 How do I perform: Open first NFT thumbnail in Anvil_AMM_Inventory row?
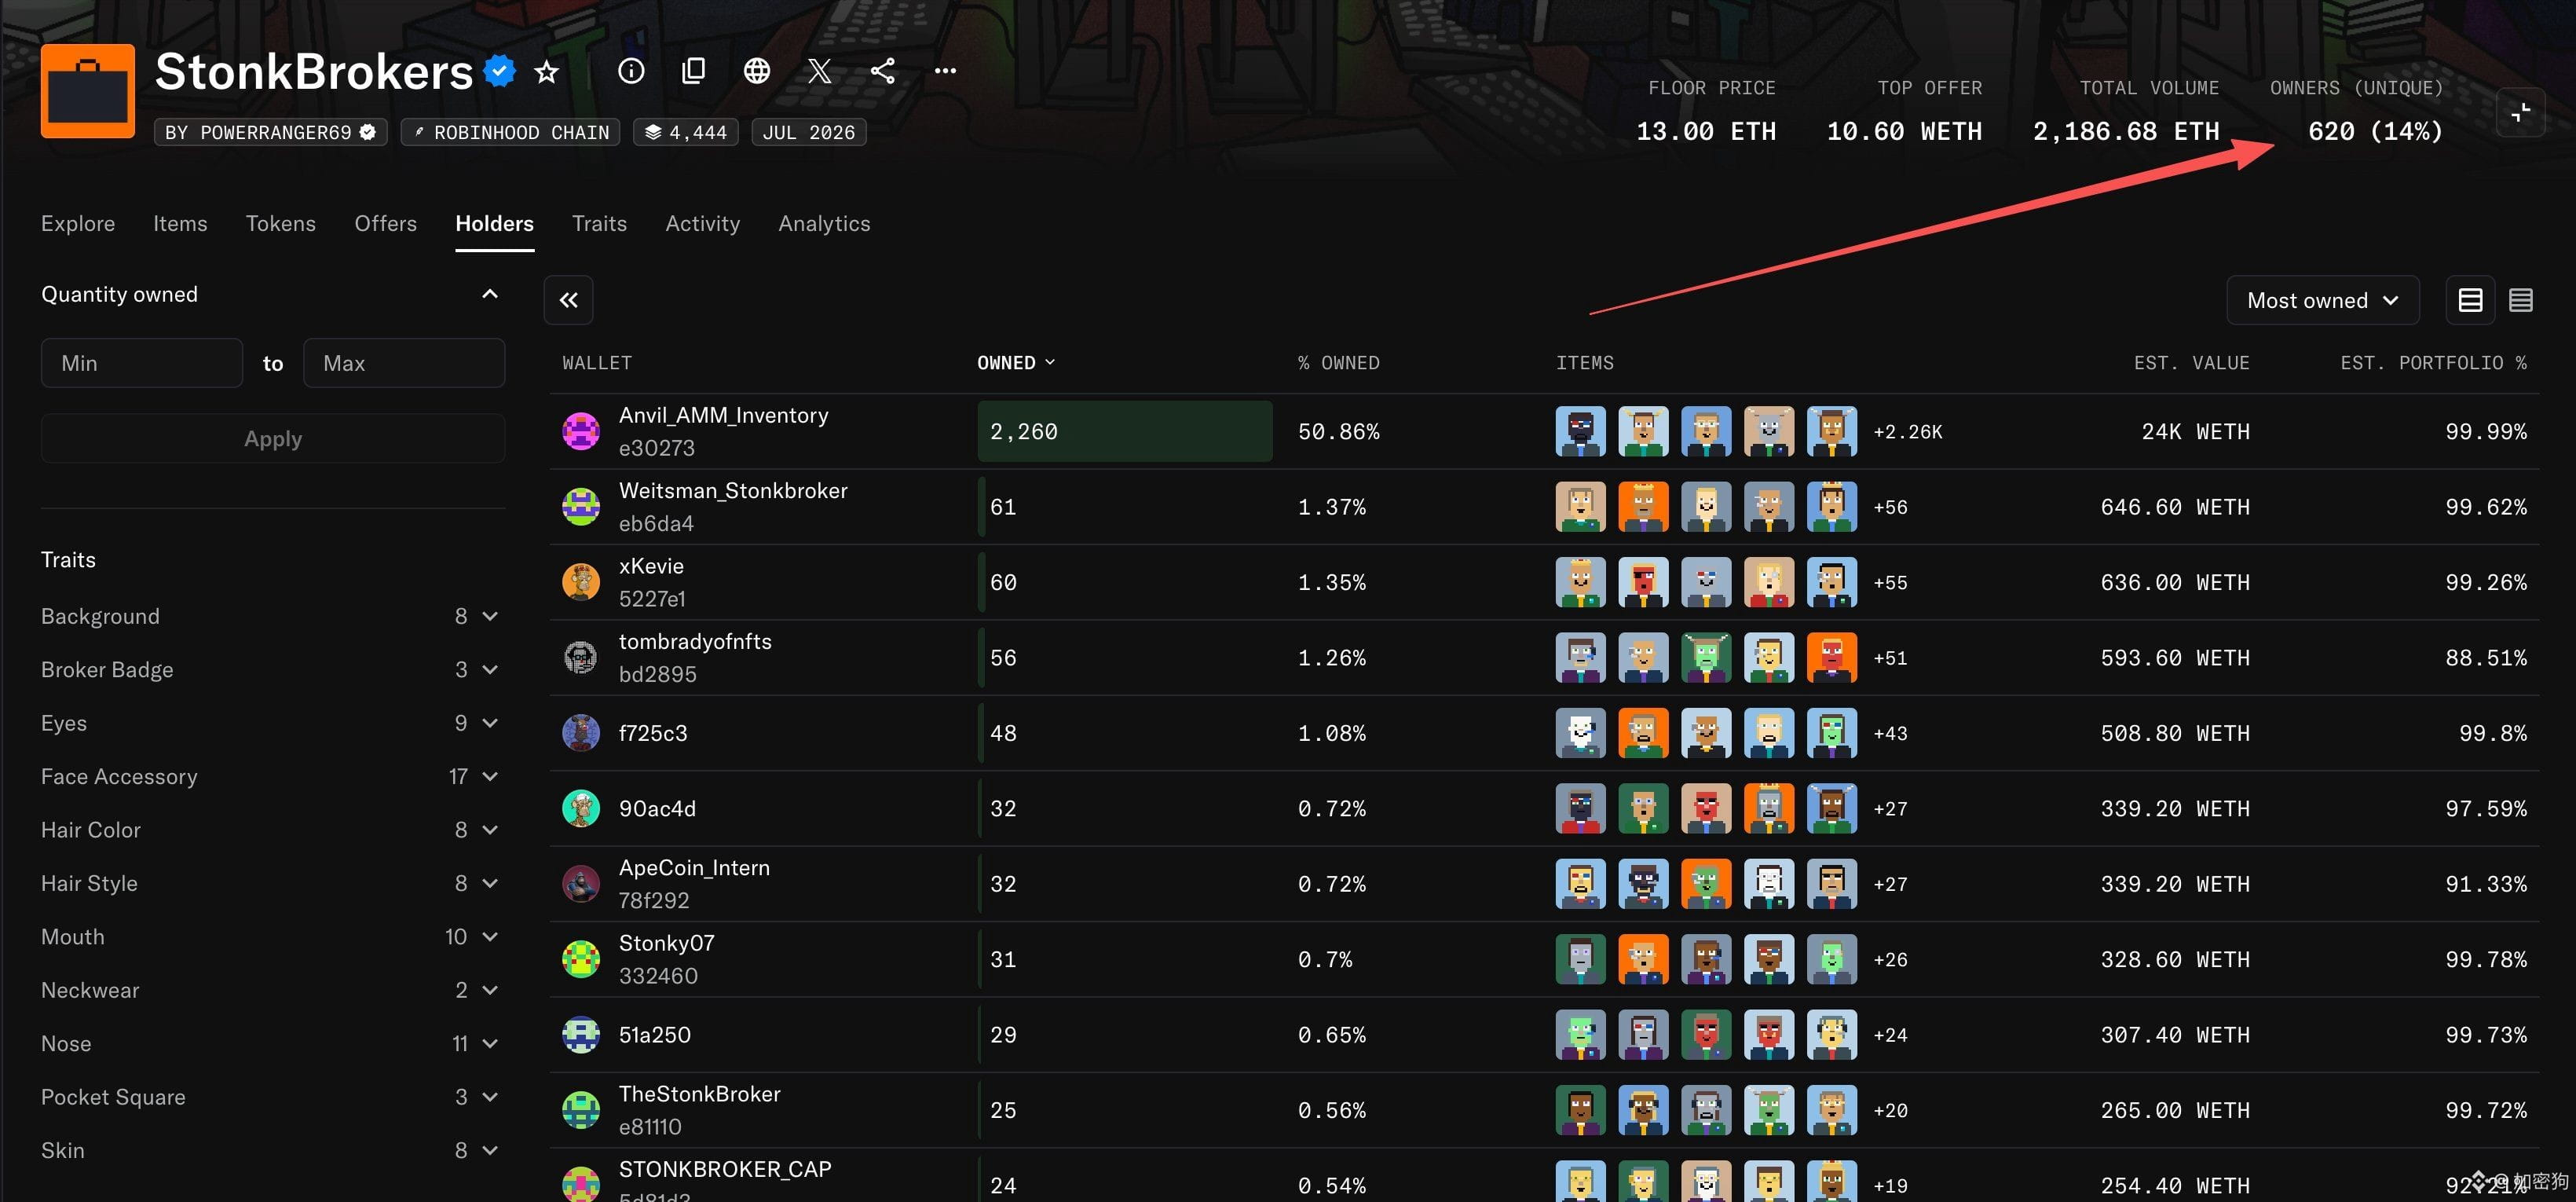click(1581, 431)
